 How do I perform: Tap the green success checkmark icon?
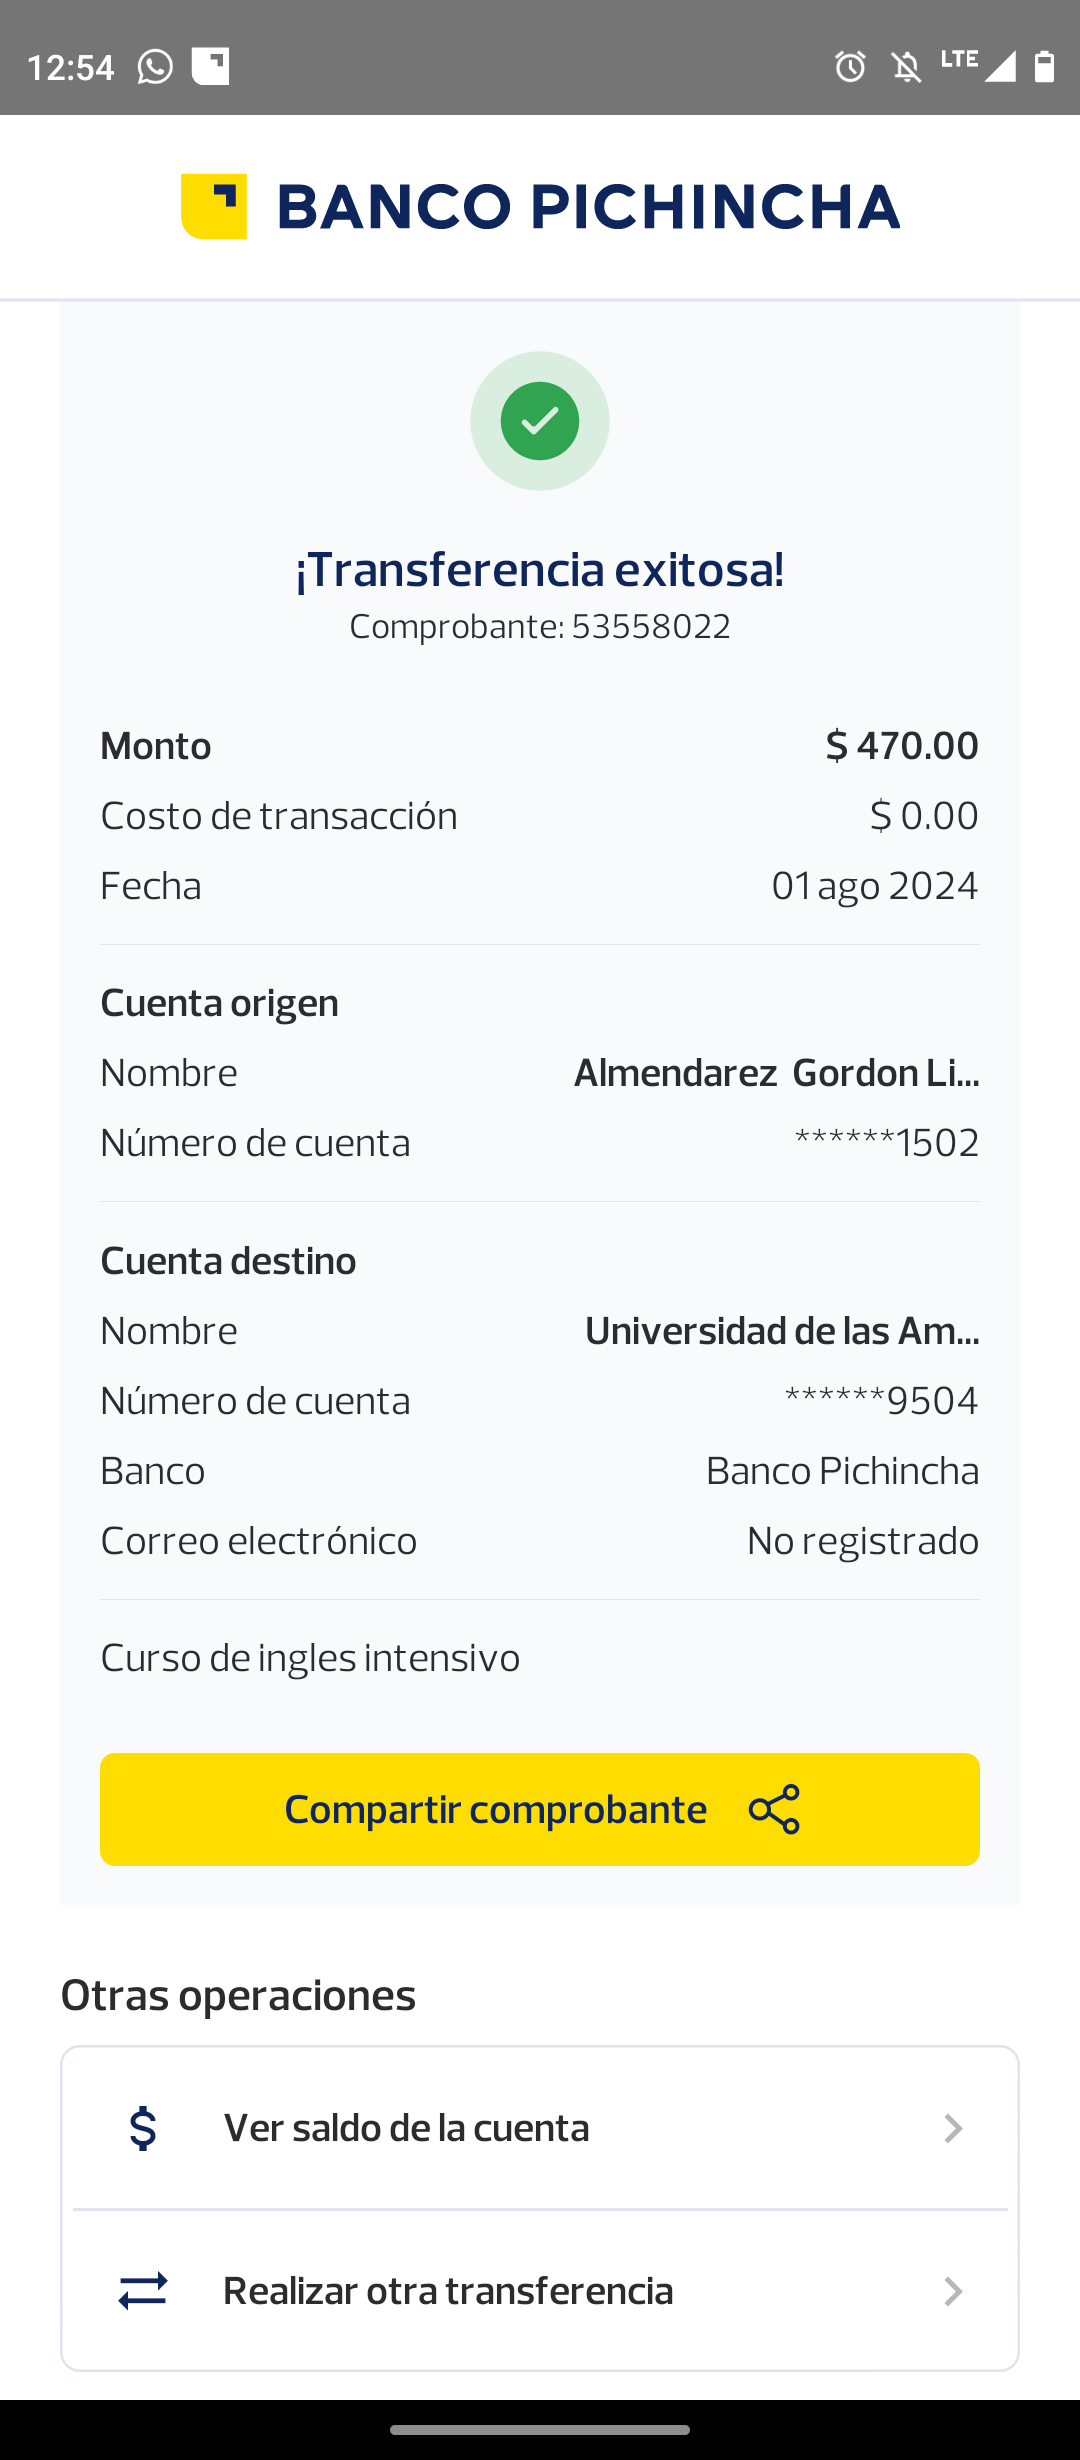coord(540,421)
